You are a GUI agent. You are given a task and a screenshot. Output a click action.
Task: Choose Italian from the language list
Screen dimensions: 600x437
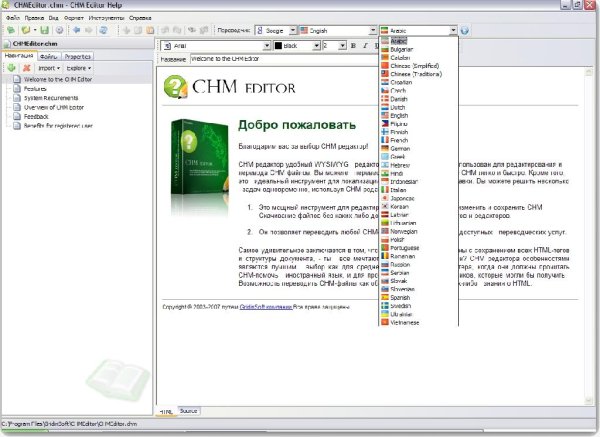pos(419,190)
